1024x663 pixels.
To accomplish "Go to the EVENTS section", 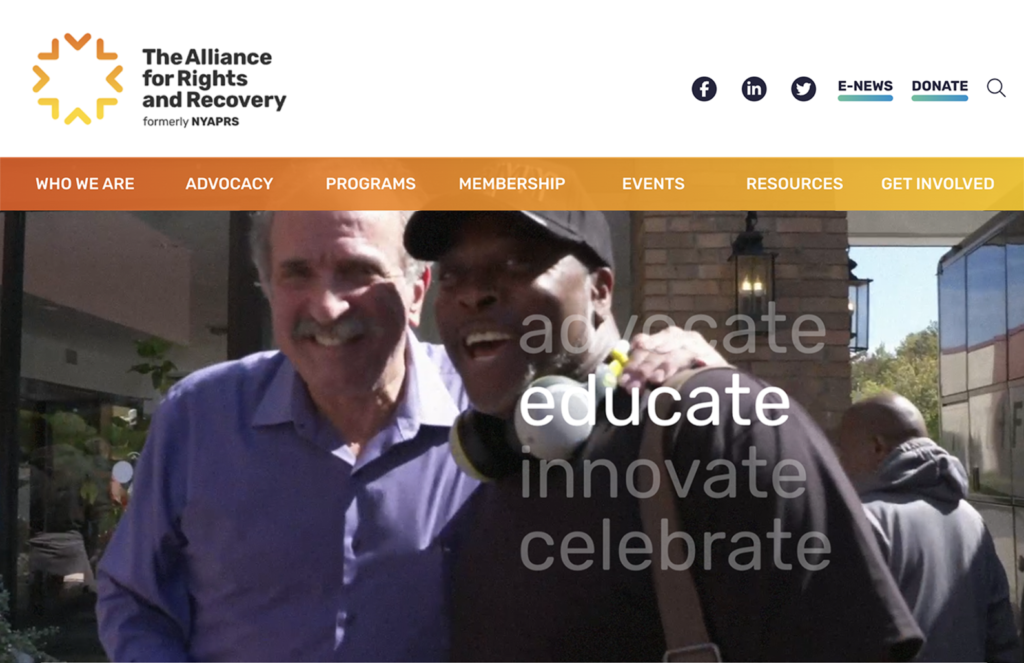I will coord(653,184).
